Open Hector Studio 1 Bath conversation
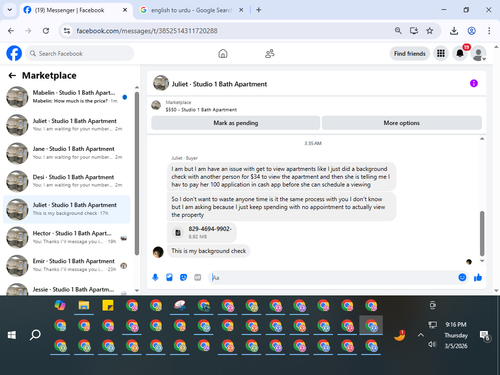The width and height of the screenshot is (500, 375). 67,237
